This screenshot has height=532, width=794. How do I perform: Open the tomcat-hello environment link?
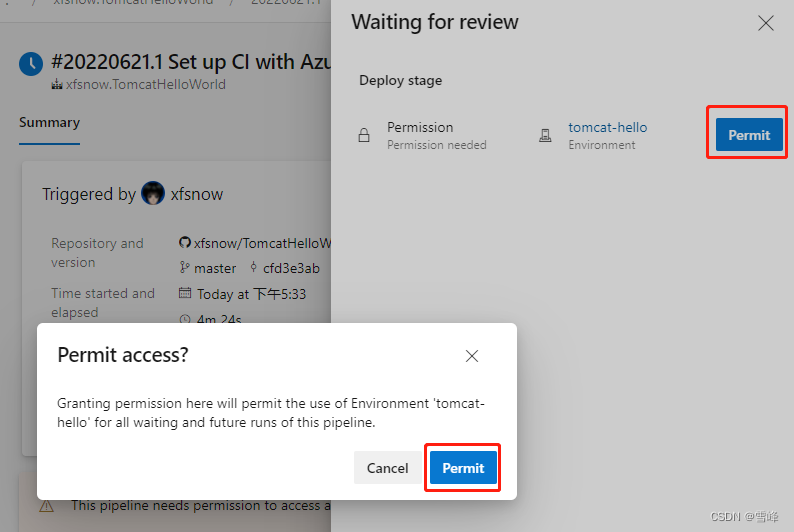coord(607,127)
